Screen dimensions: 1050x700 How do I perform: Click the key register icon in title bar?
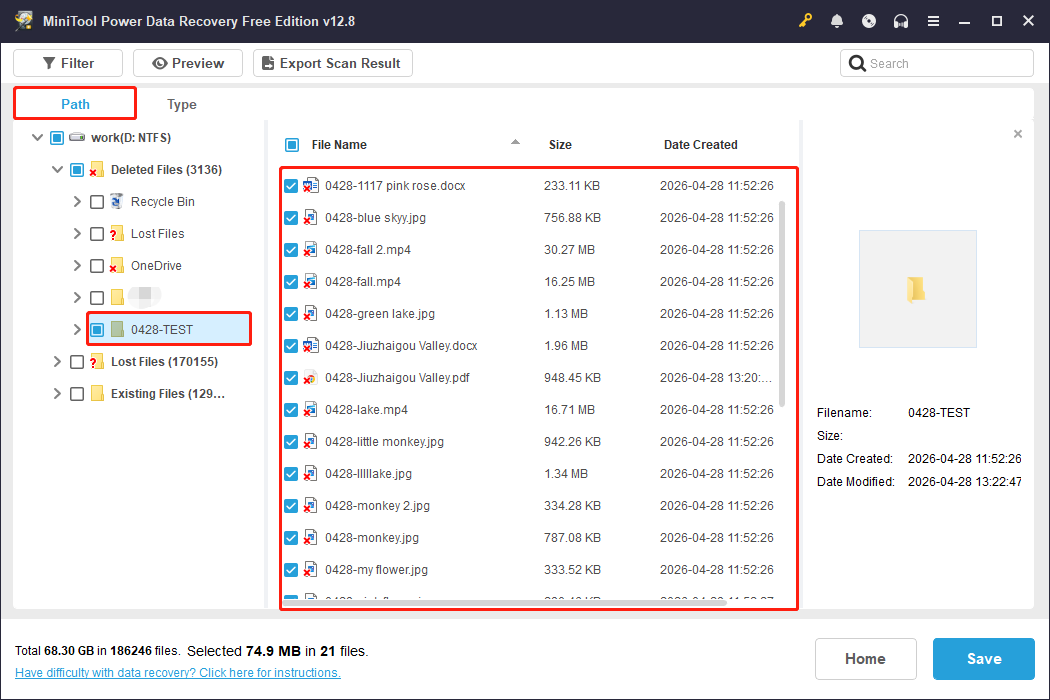pos(805,21)
